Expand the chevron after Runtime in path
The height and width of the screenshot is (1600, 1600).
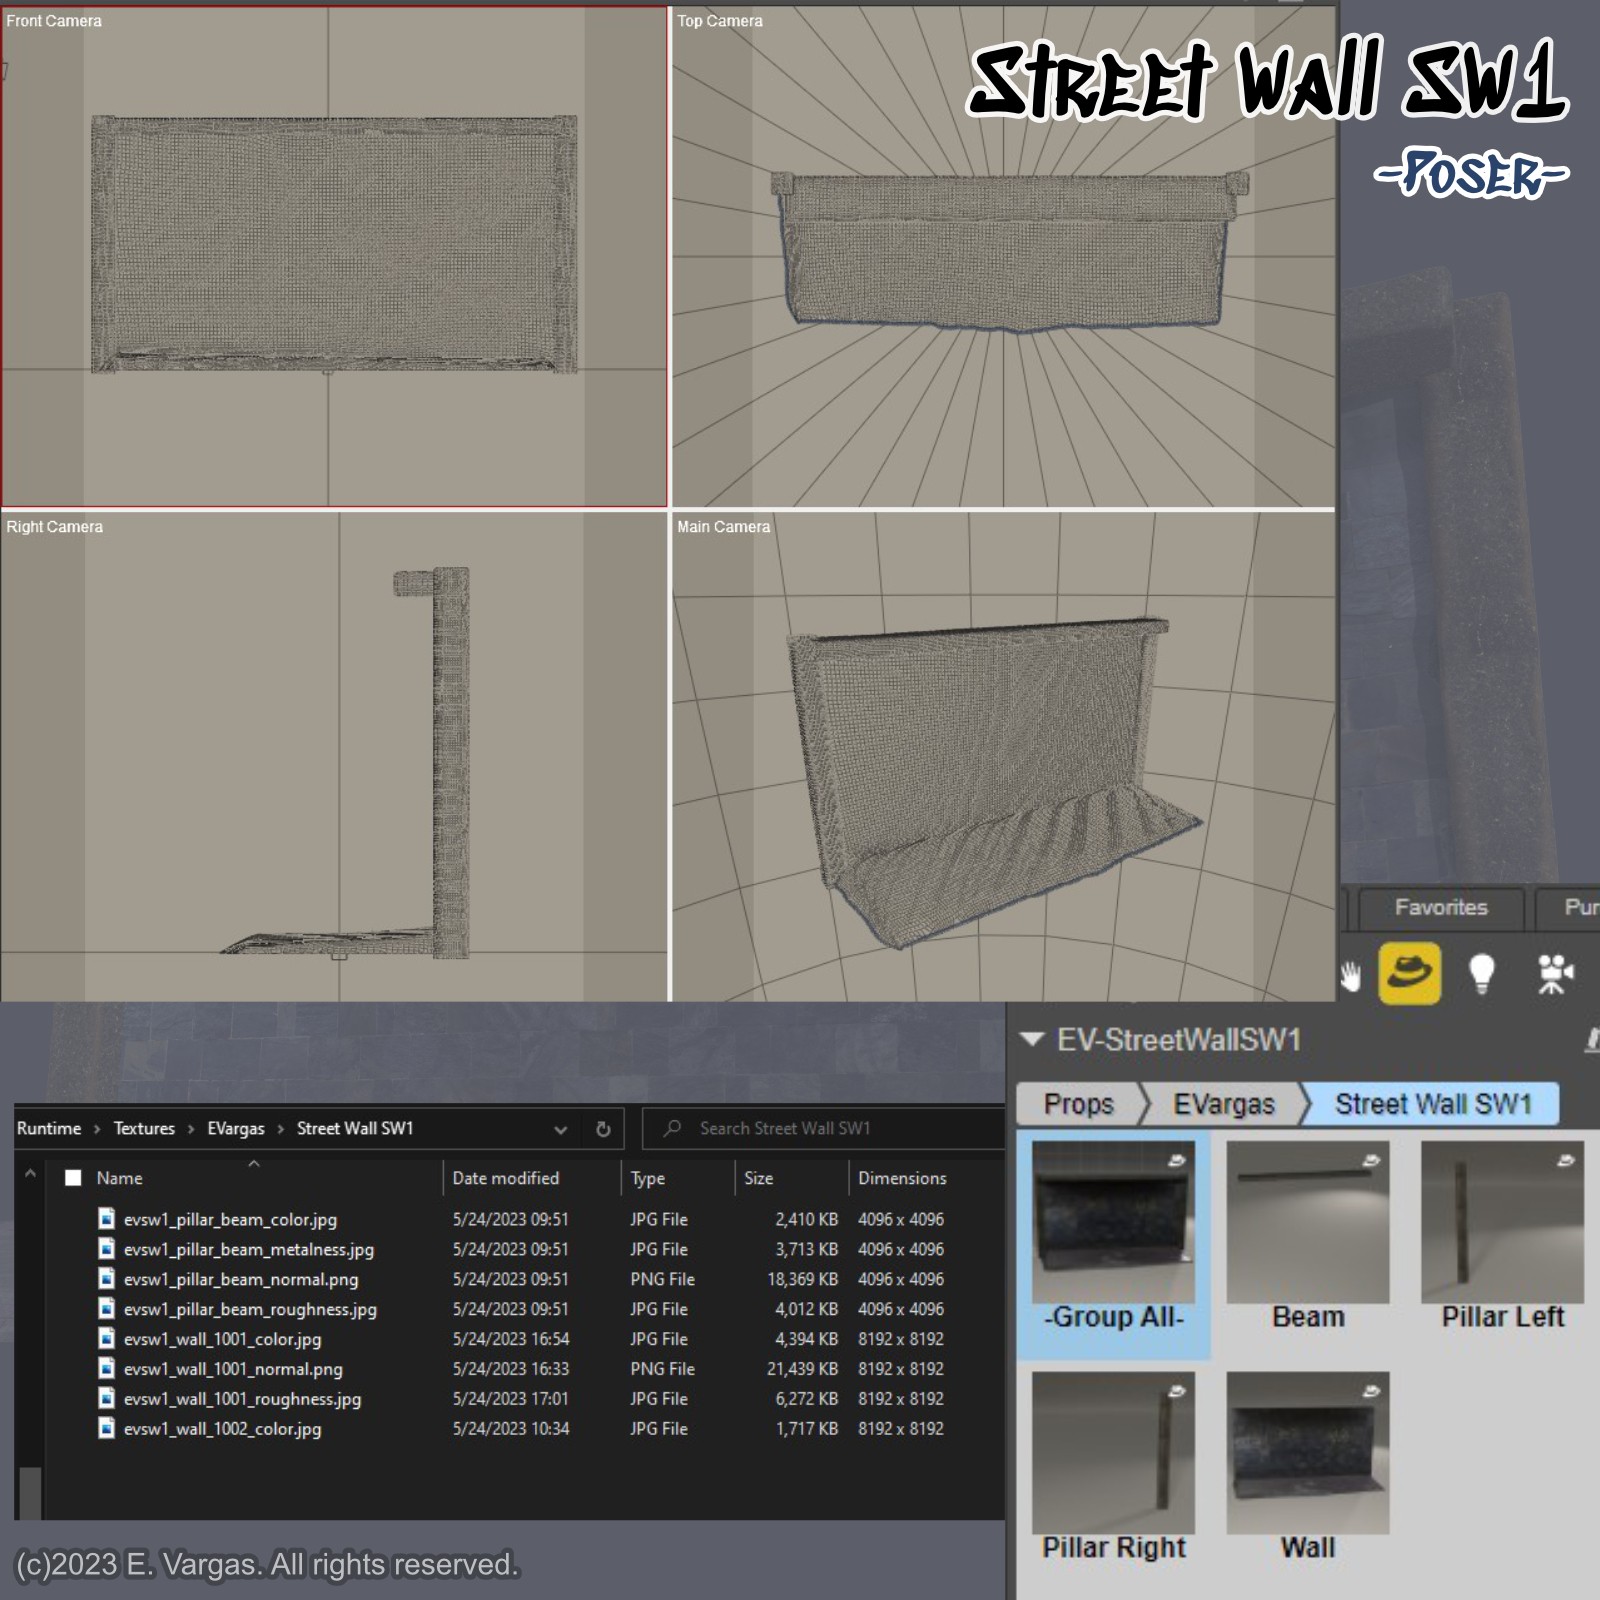97,1129
